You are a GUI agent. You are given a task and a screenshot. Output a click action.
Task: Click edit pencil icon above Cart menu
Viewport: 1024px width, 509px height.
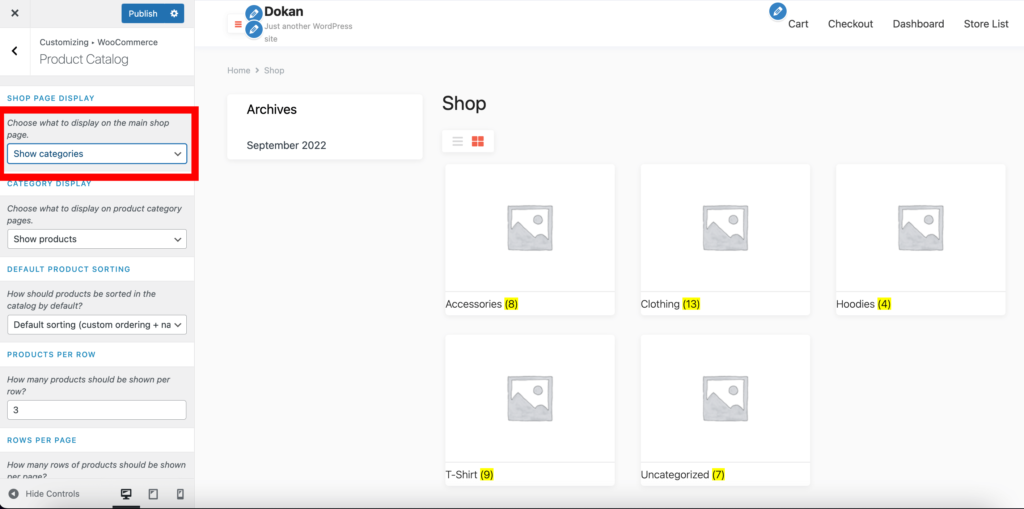click(777, 11)
